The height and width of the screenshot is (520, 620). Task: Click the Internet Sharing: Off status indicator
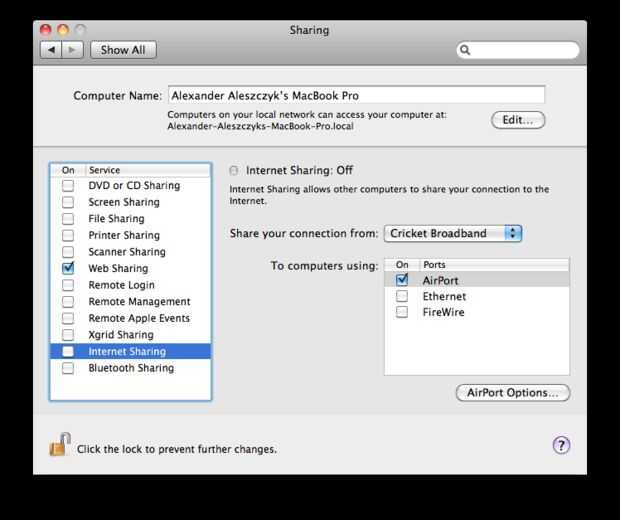coord(234,170)
